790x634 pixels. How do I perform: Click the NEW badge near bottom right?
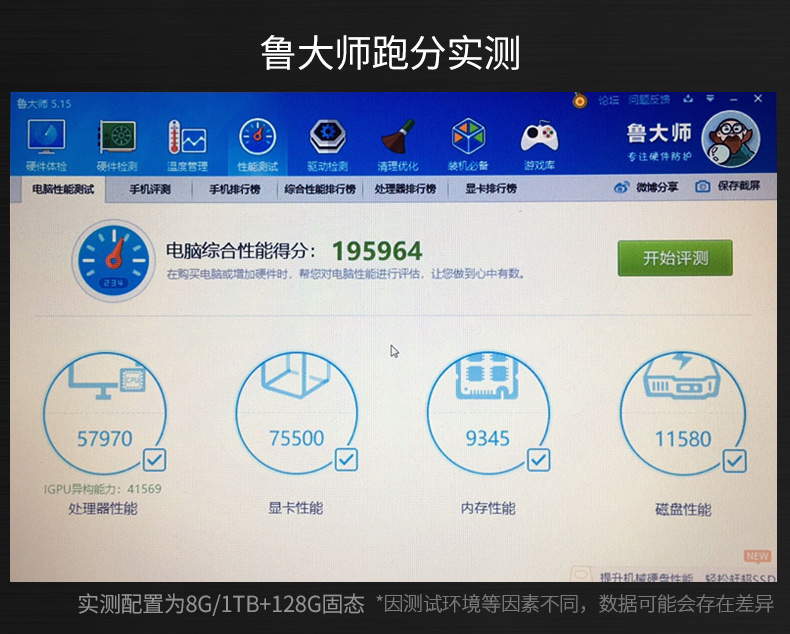point(757,556)
